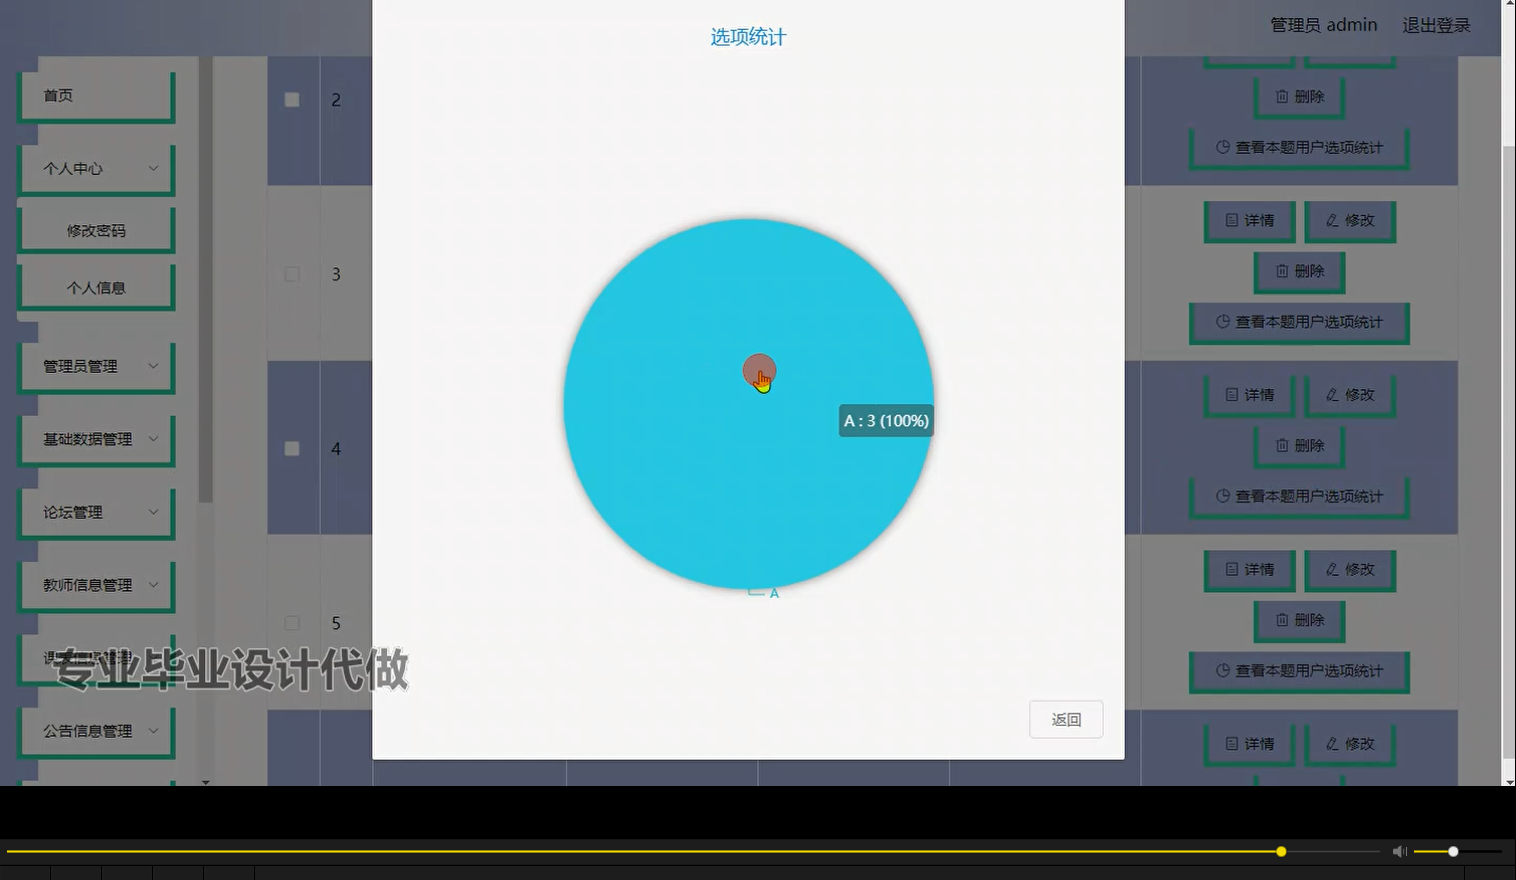Click the 返回 button in the dialog
Image resolution: width=1516 pixels, height=880 pixels.
(x=1066, y=719)
